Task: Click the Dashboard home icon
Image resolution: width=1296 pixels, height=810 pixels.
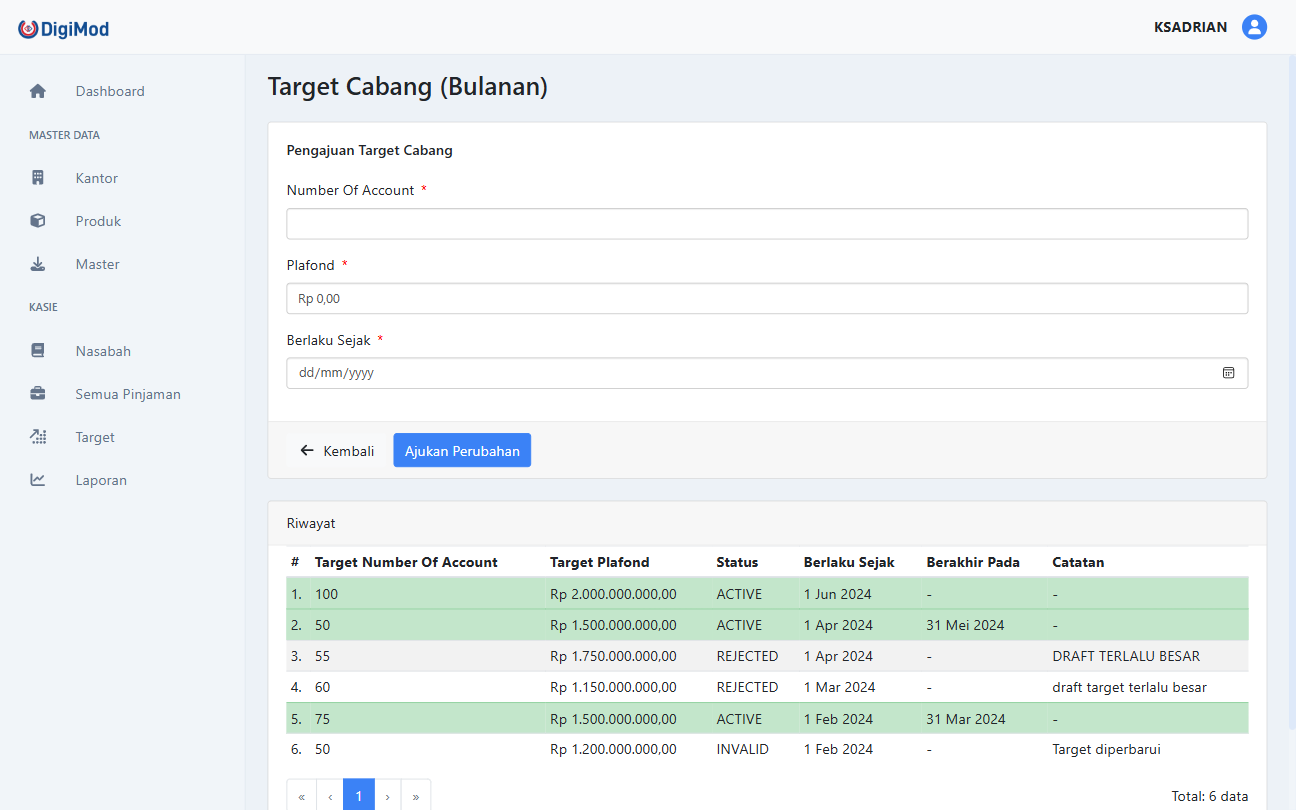Action: (38, 91)
